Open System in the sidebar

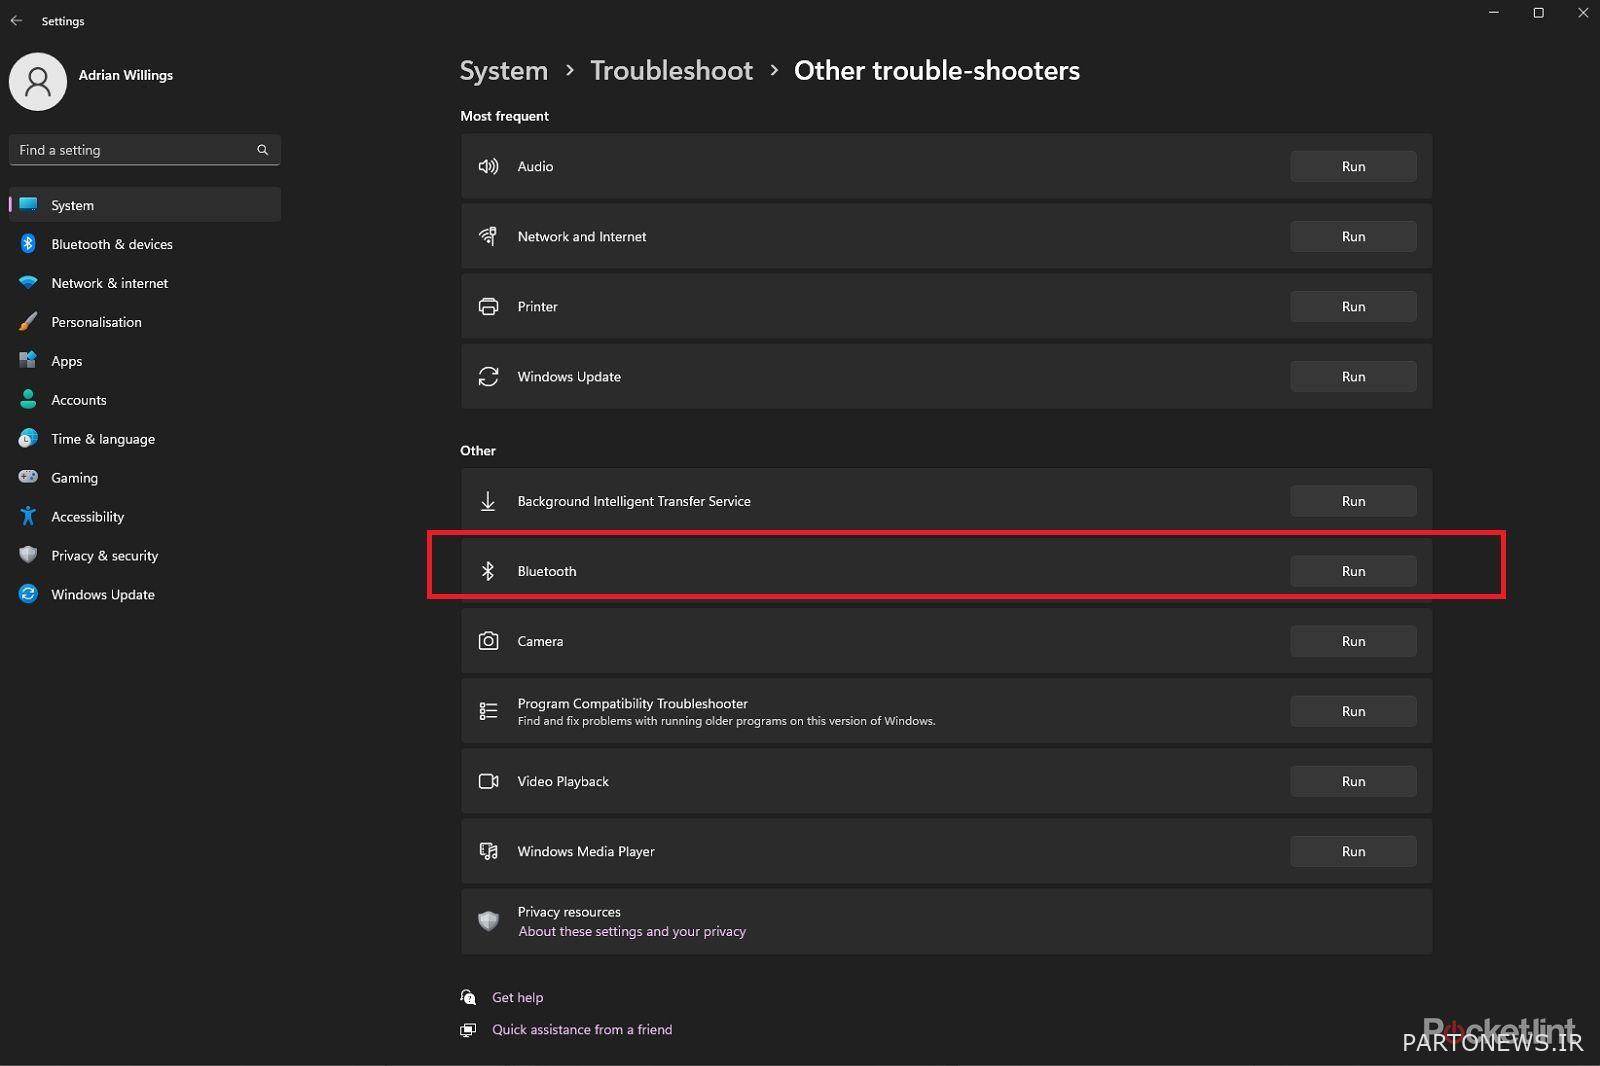145,205
